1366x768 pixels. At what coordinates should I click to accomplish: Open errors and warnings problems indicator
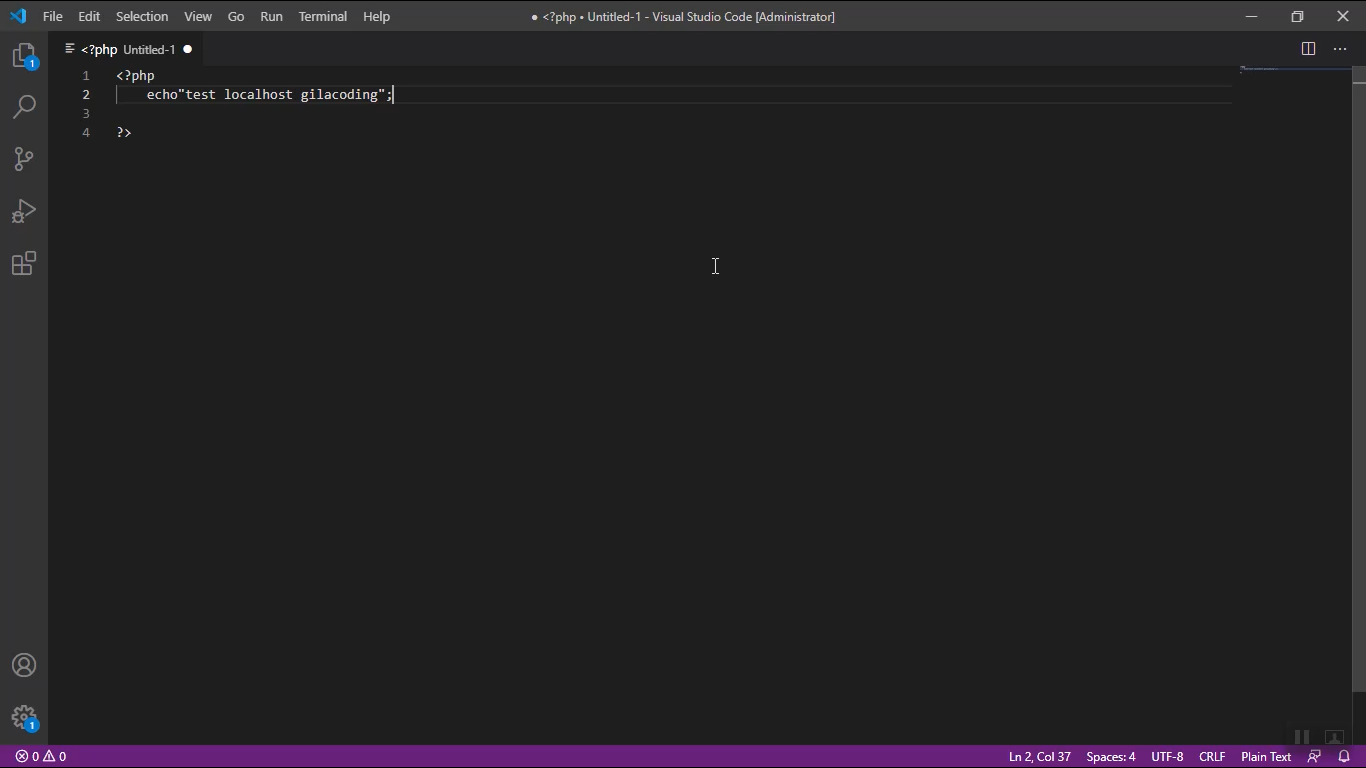coord(41,757)
